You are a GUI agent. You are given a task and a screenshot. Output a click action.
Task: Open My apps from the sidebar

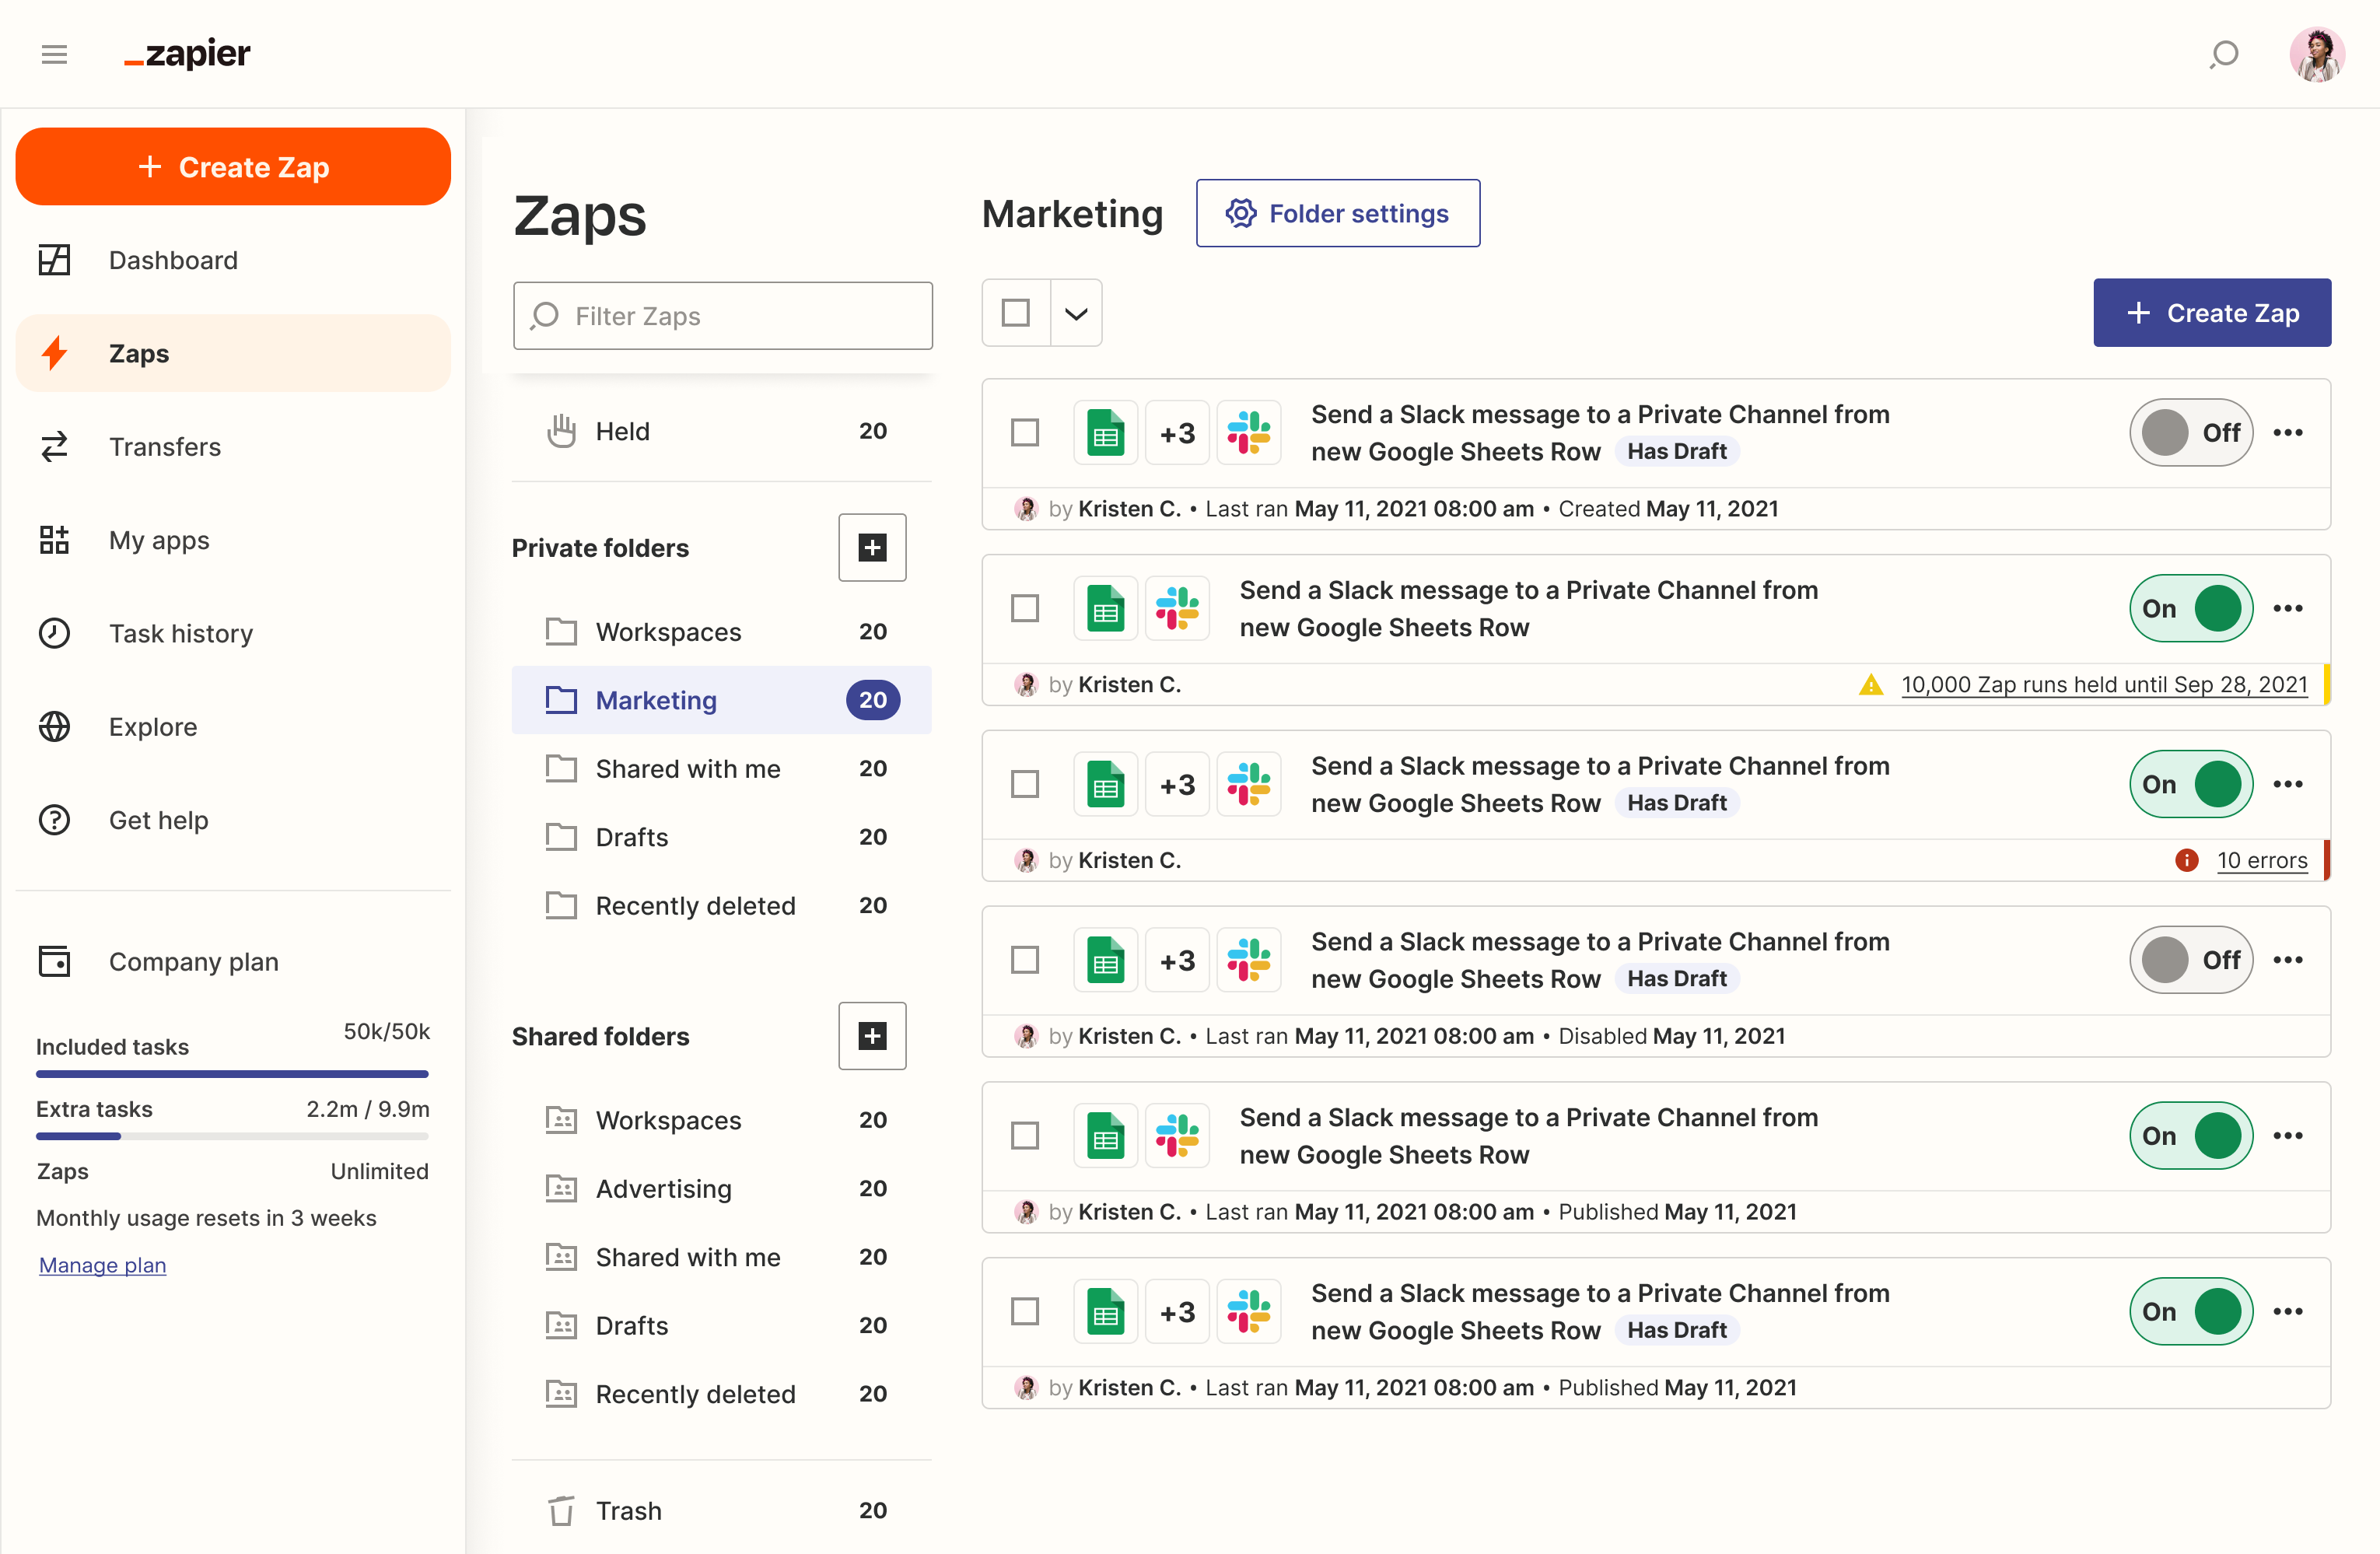coord(160,540)
